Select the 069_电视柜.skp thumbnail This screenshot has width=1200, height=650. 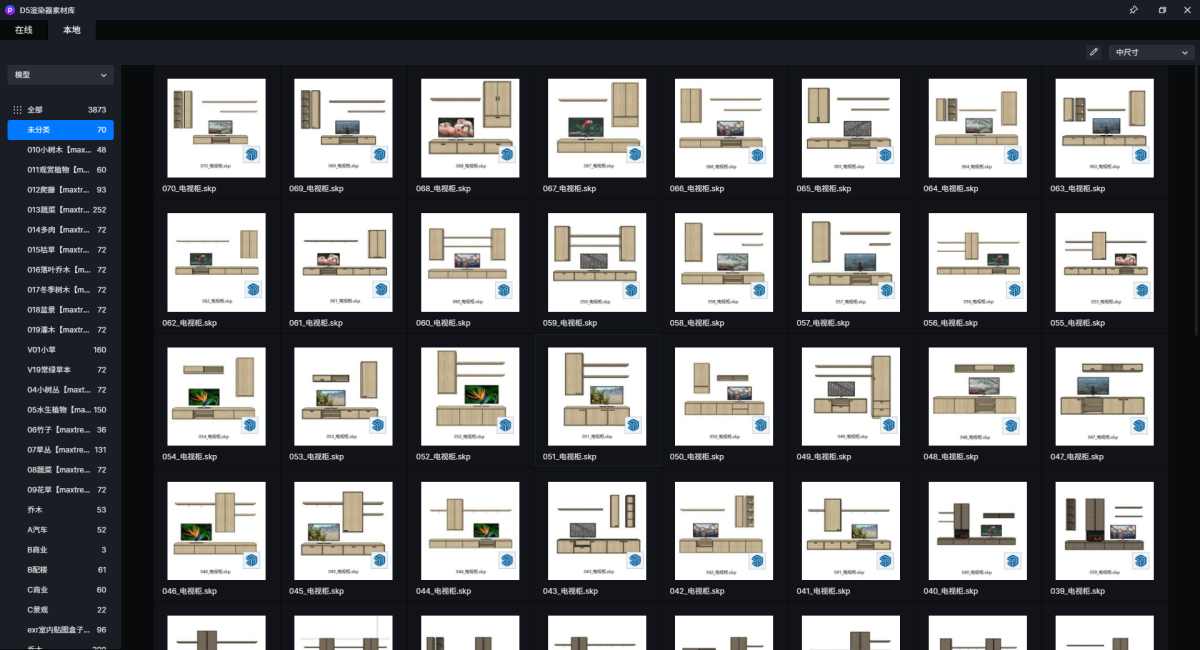(343, 128)
